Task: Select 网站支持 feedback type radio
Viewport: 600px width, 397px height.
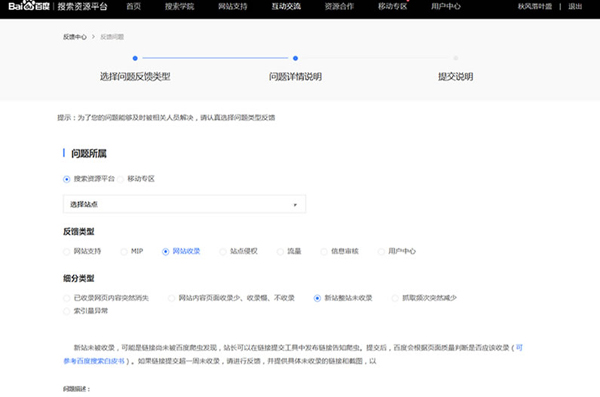Action: pyautogui.click(x=67, y=252)
